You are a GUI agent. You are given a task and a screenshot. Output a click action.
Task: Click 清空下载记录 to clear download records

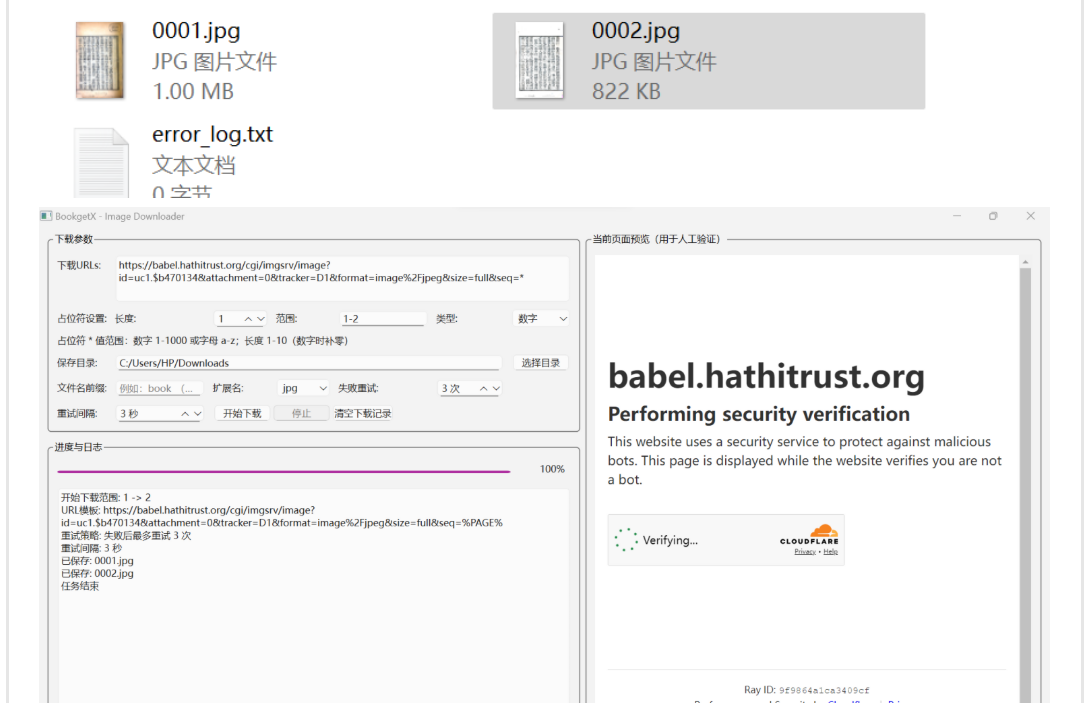pyautogui.click(x=363, y=413)
